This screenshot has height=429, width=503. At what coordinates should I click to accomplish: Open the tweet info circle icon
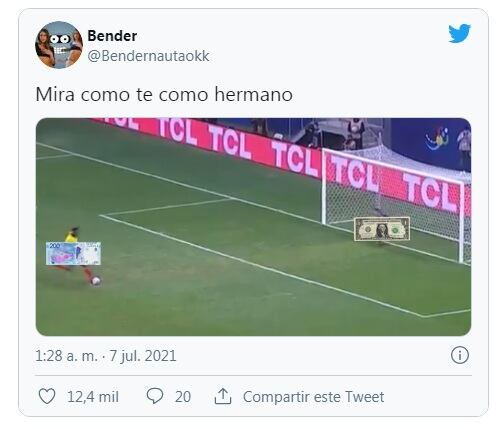pyautogui.click(x=460, y=355)
